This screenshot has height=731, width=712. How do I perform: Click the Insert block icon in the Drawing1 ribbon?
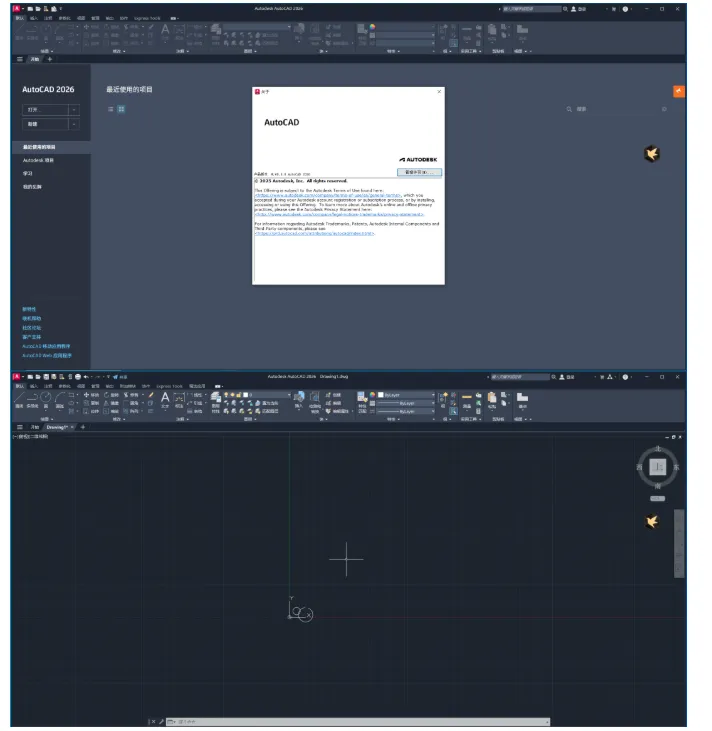(299, 397)
